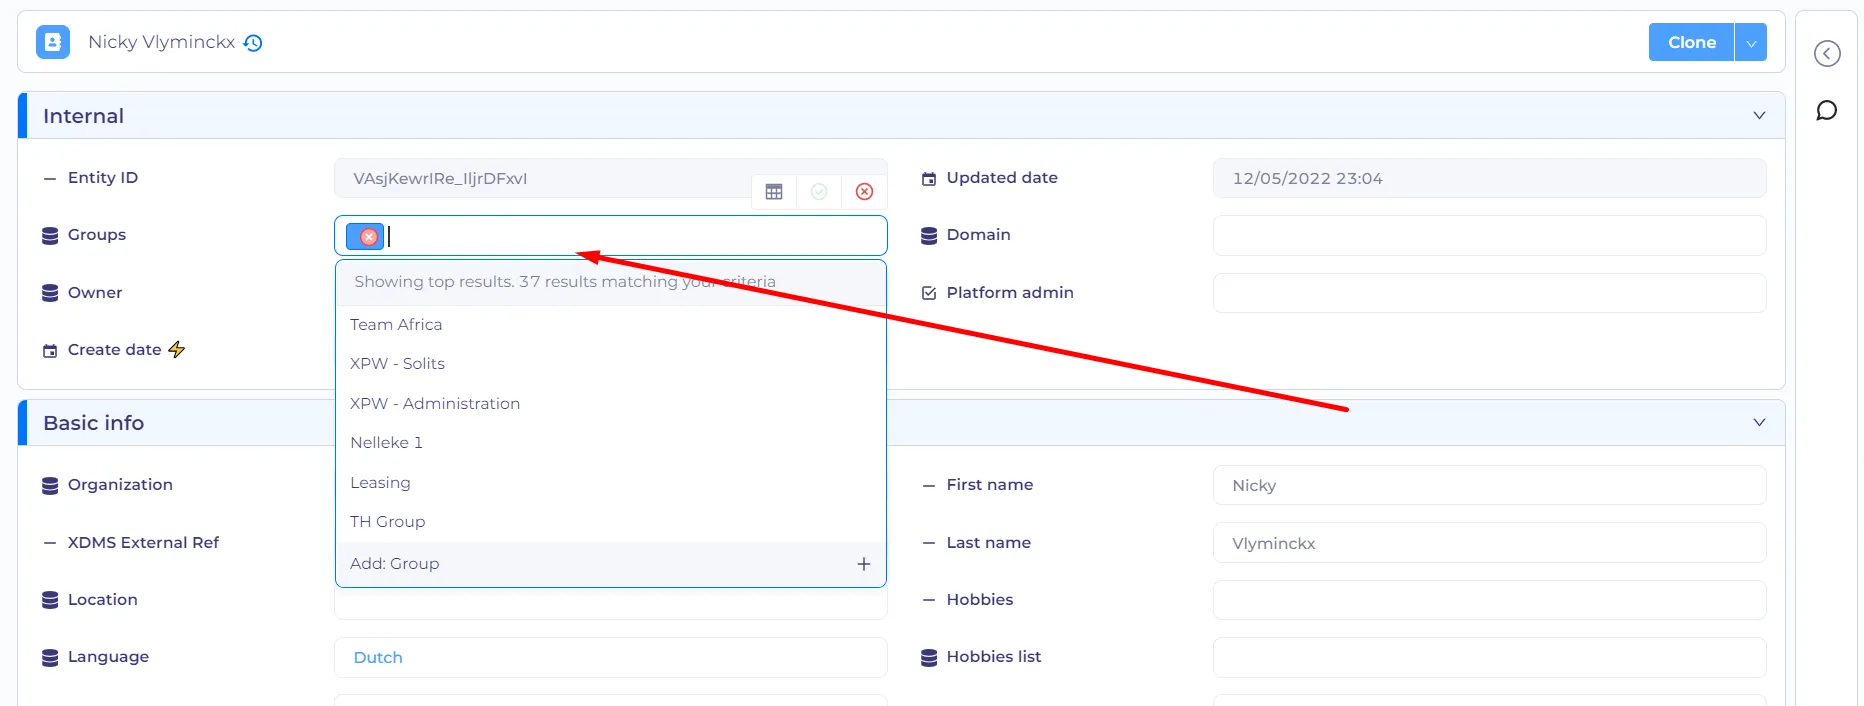Screen dimensions: 1864x706
Task: Click the calendar icon beside Updated date
Action: click(929, 179)
